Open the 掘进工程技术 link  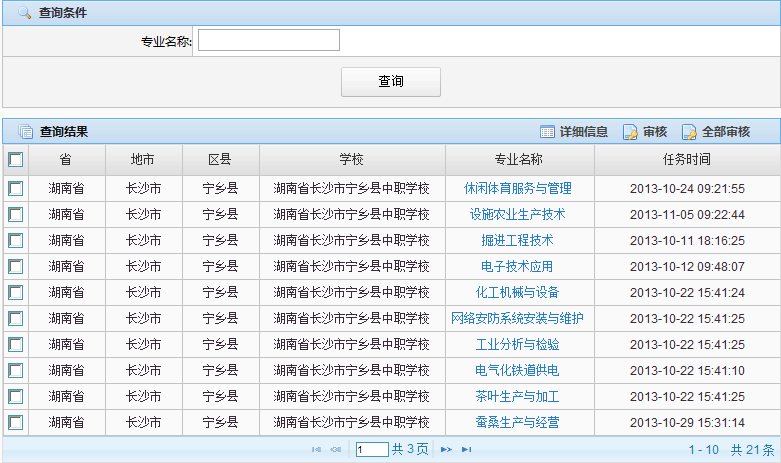(x=518, y=240)
